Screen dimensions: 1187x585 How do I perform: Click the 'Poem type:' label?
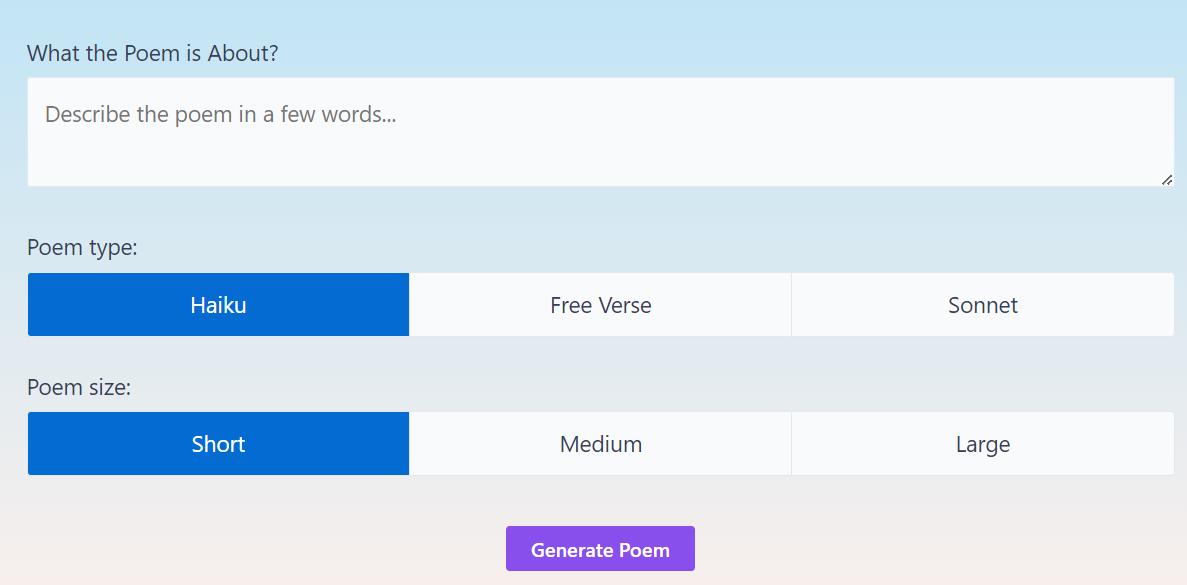pos(82,247)
